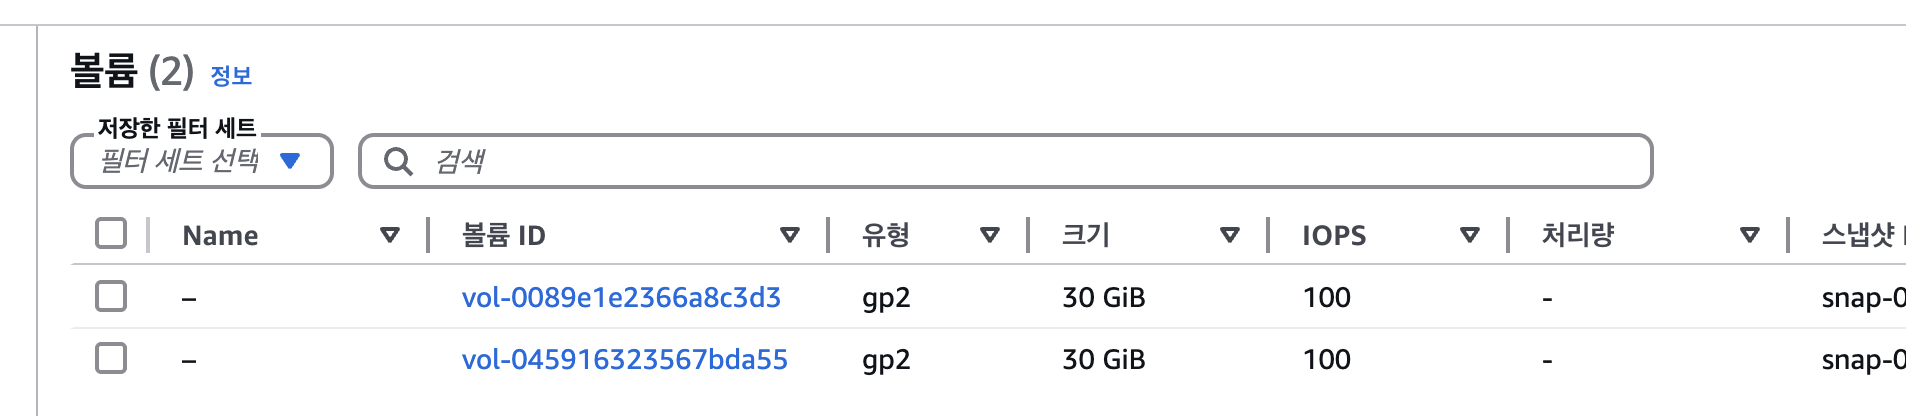Check the vol-0089e1e2366a8c3d3 row checkbox

(x=111, y=296)
